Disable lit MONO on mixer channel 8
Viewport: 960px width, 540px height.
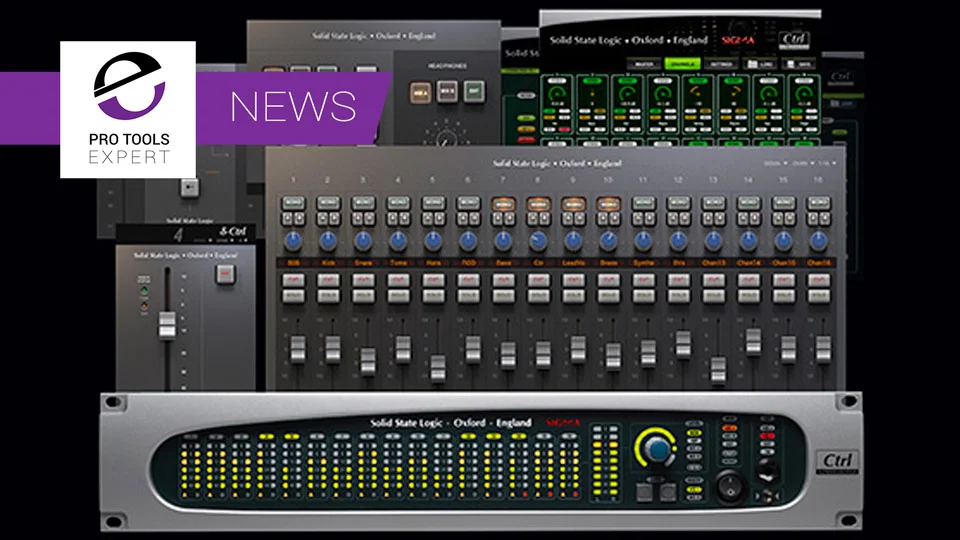click(538, 203)
